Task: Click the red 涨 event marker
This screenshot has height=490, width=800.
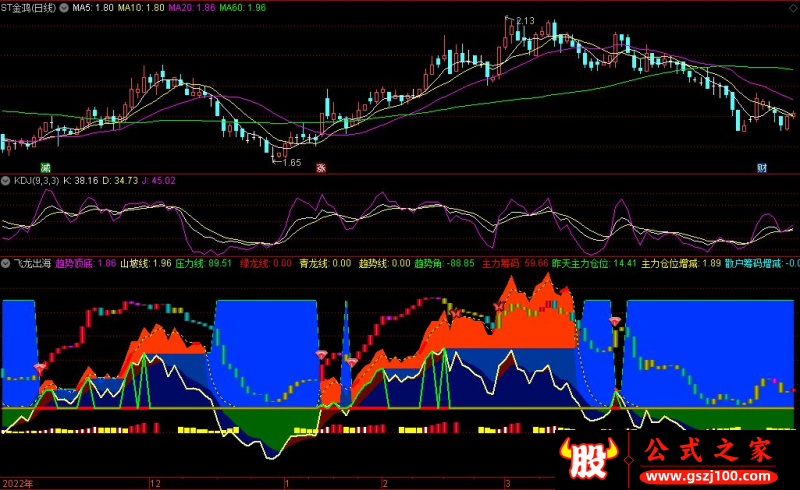Action: [x=321, y=167]
